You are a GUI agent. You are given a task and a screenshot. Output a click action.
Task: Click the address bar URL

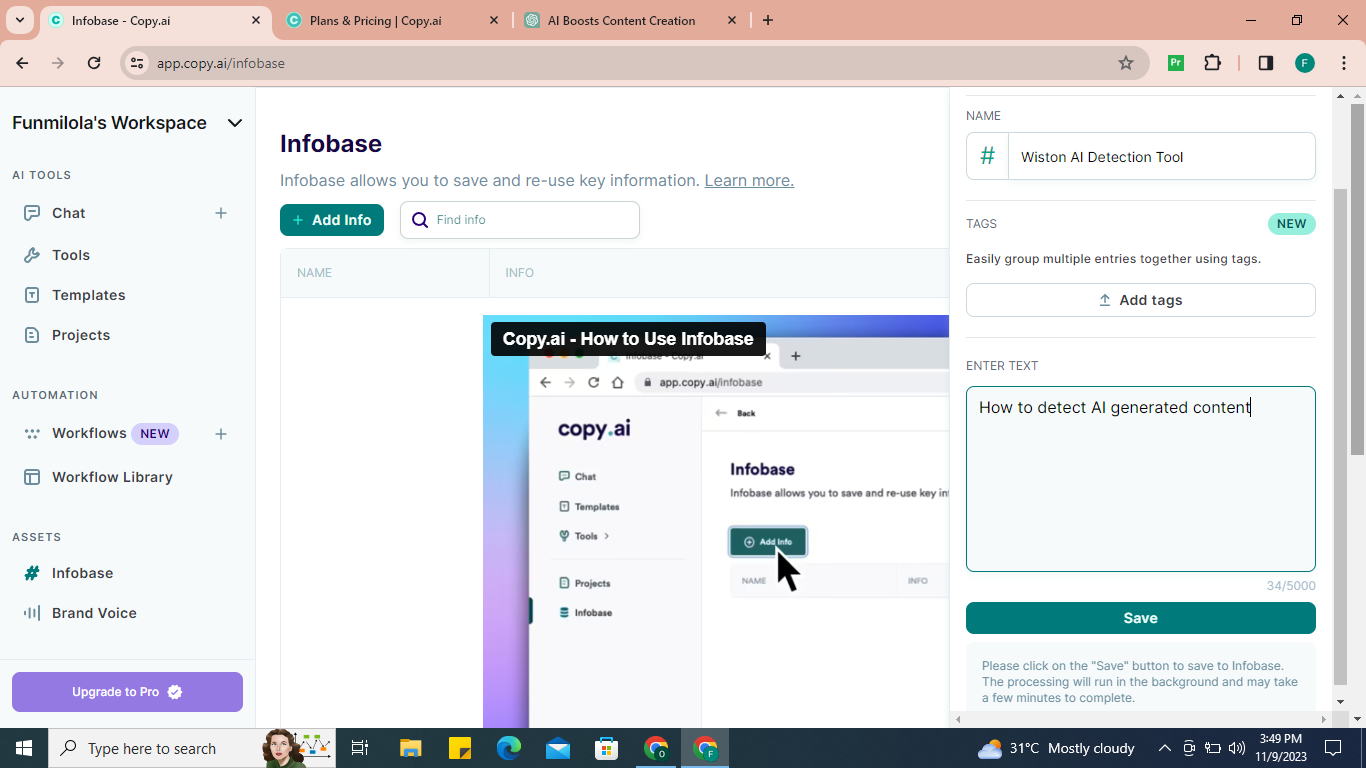pos(221,63)
